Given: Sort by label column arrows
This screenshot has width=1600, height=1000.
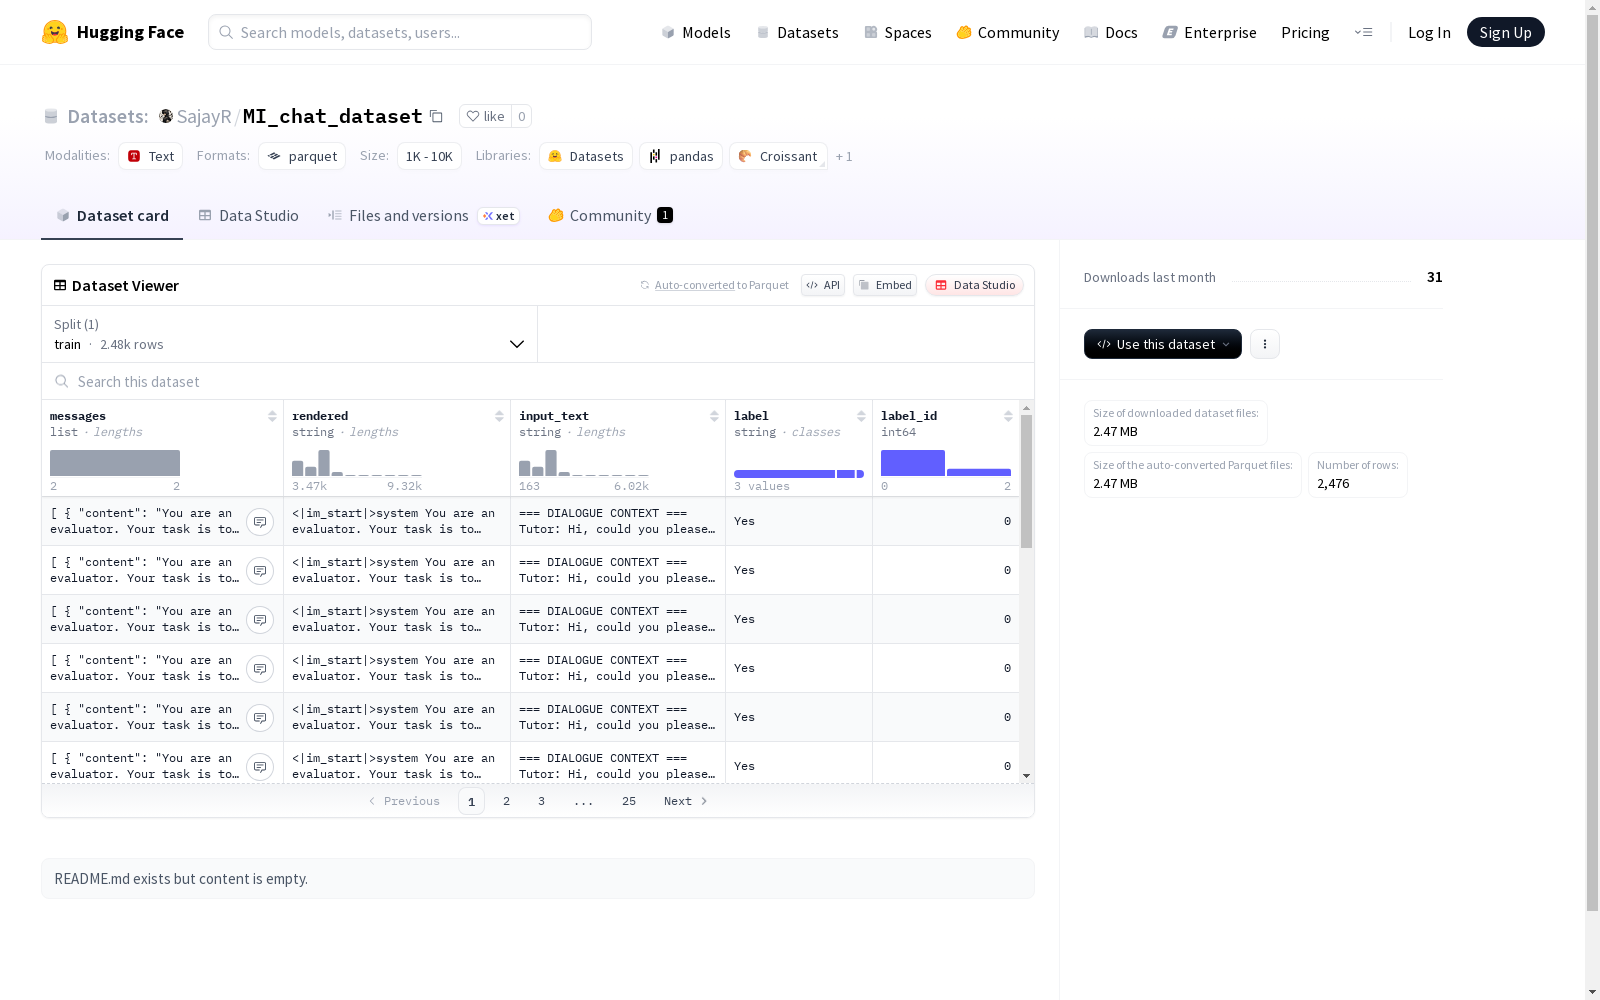Looking at the screenshot, I should [861, 416].
